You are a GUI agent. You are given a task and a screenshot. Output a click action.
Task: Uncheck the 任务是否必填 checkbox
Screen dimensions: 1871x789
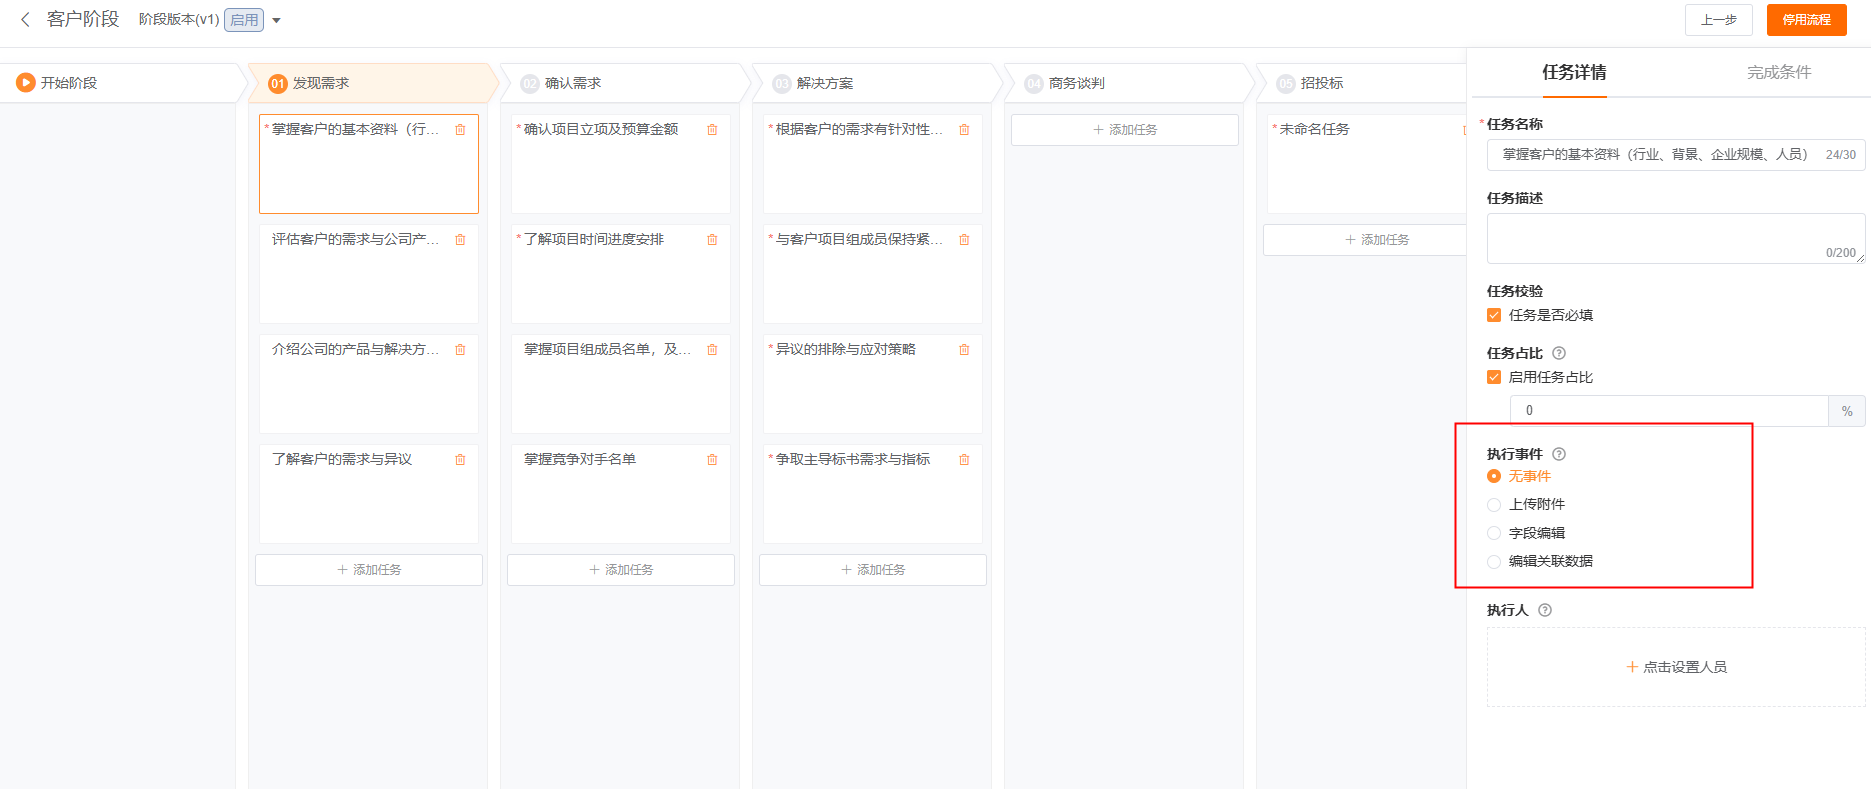pos(1494,315)
